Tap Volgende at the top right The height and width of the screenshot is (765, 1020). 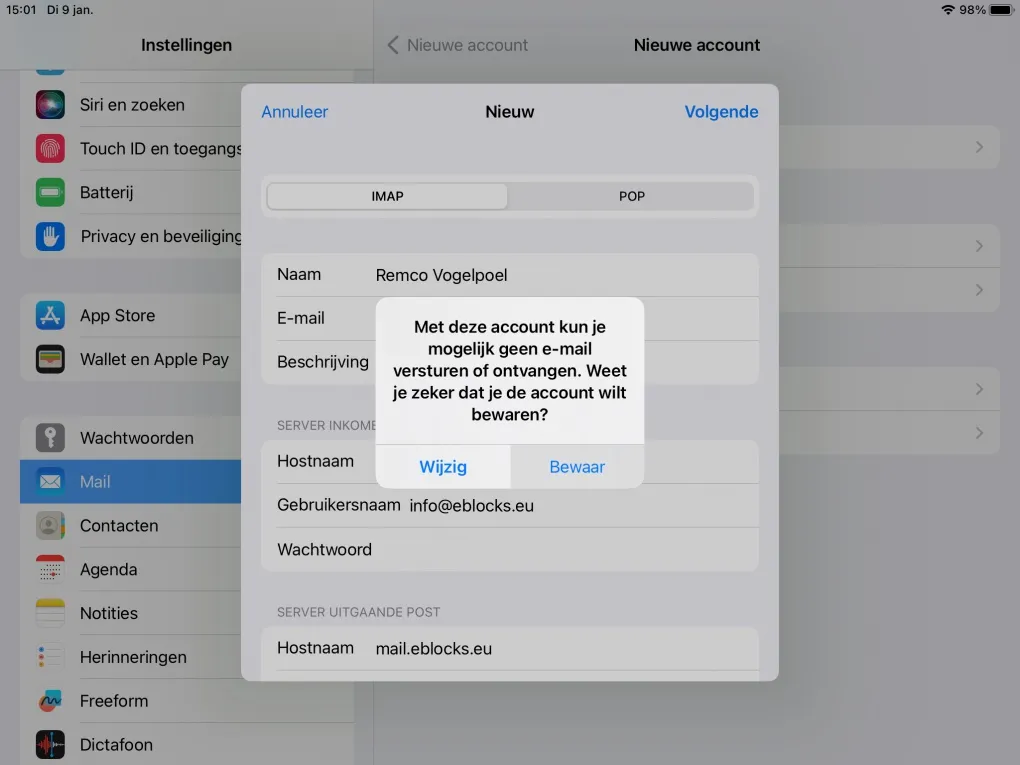click(x=720, y=112)
